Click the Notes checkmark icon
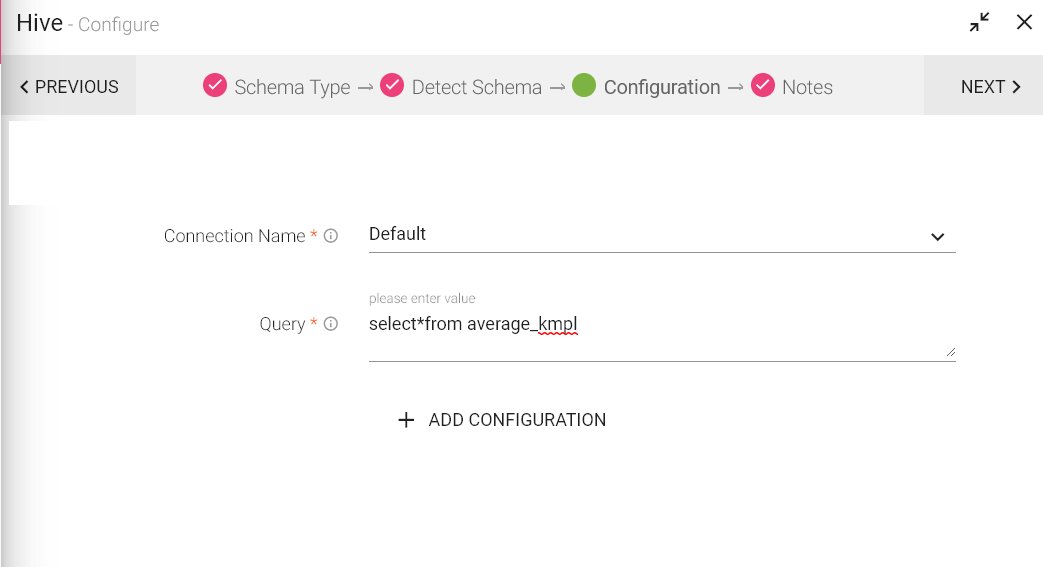1043x567 pixels. (763, 86)
